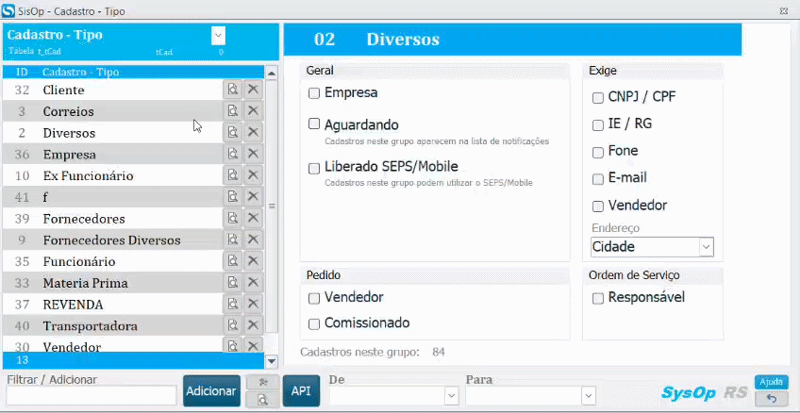Image resolution: width=800 pixels, height=413 pixels.
Task: Open the details icon for Empresa row
Action: pyautogui.click(x=232, y=154)
